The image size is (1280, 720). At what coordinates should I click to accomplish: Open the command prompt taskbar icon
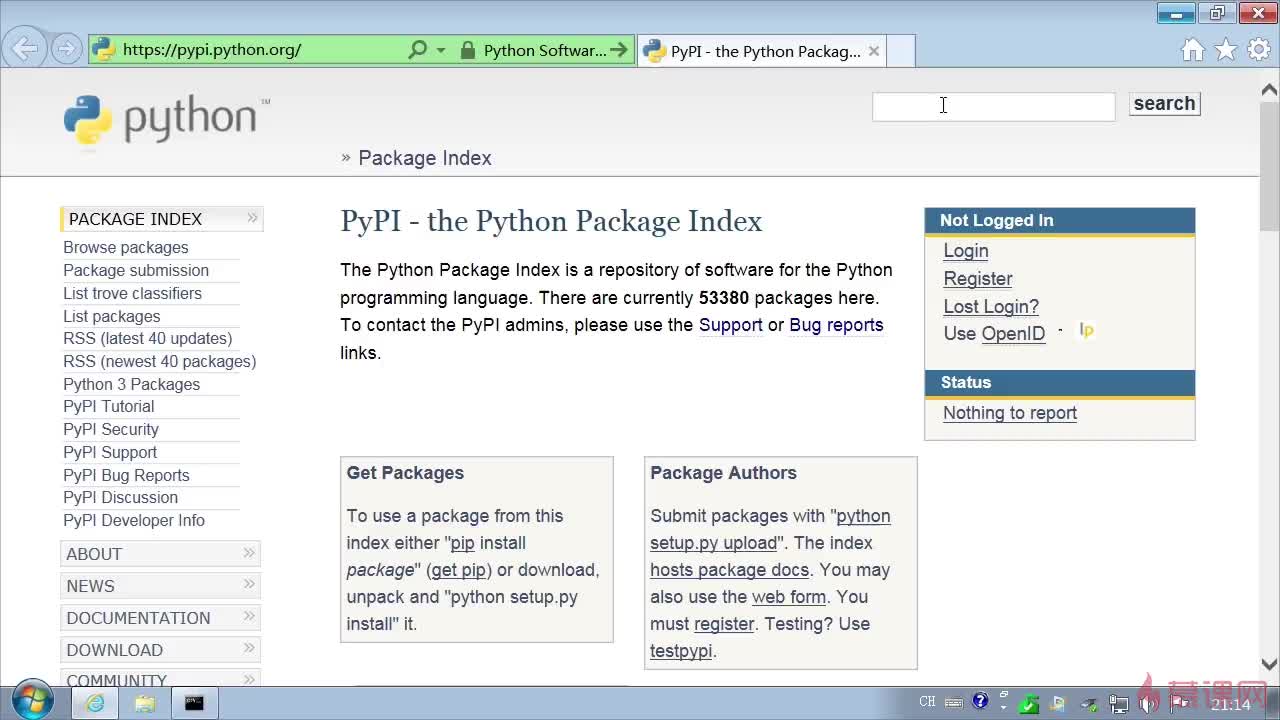point(194,703)
